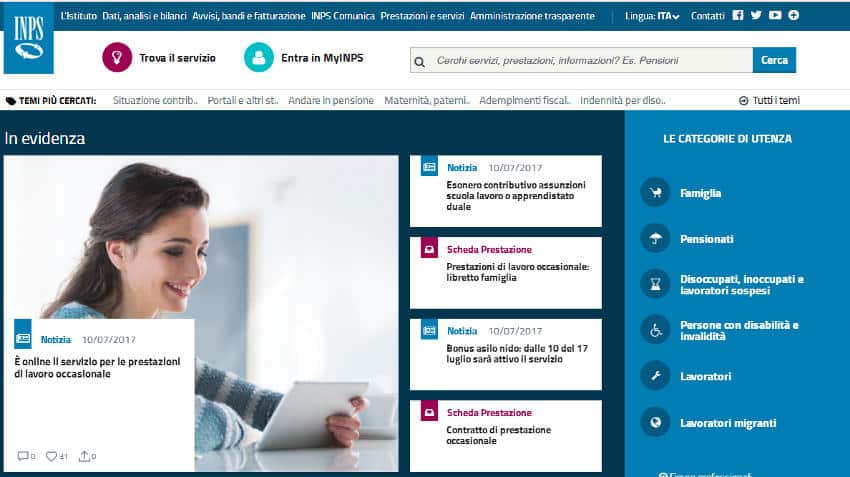Click Trova il servizio label
This screenshot has width=850, height=477.
[177, 58]
